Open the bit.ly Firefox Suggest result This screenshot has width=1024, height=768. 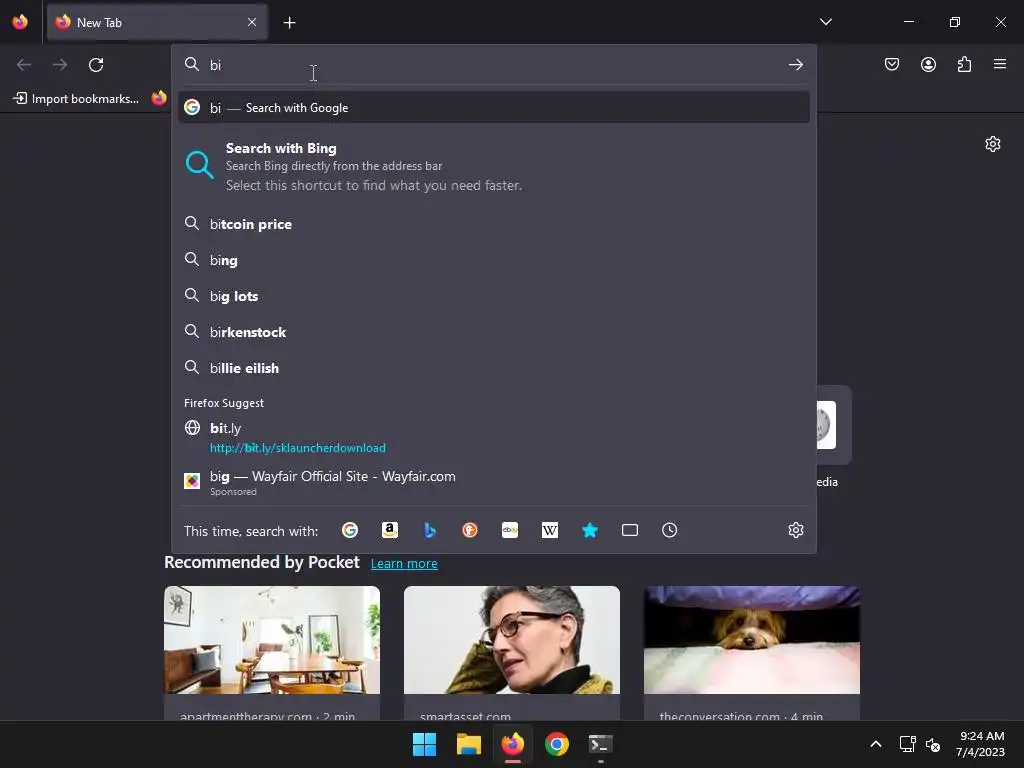click(x=494, y=438)
